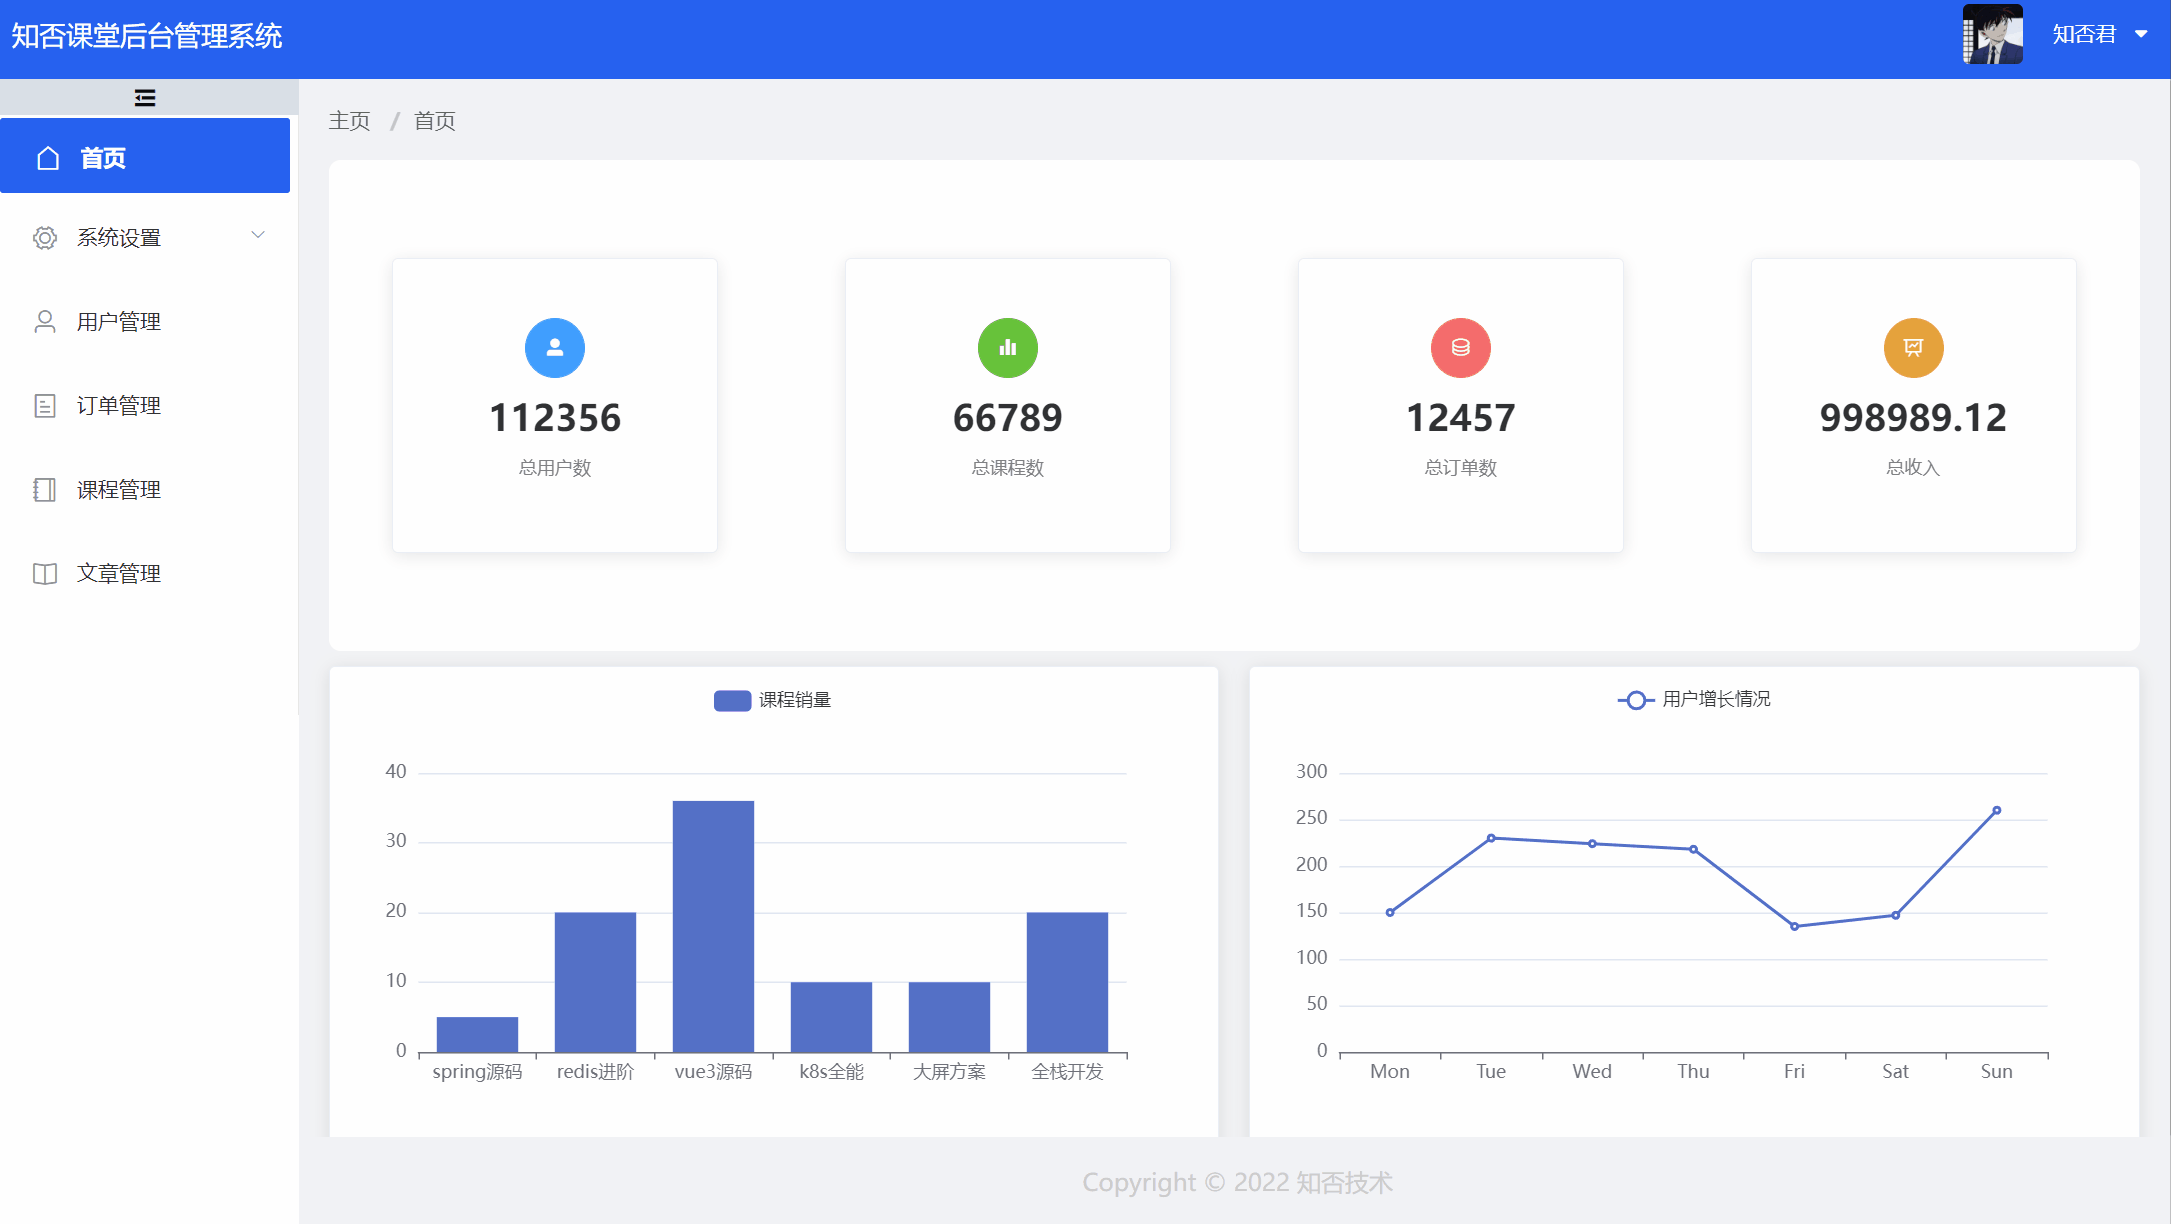Click the document icon beside 订单管理
2171x1224 pixels.
coord(45,406)
